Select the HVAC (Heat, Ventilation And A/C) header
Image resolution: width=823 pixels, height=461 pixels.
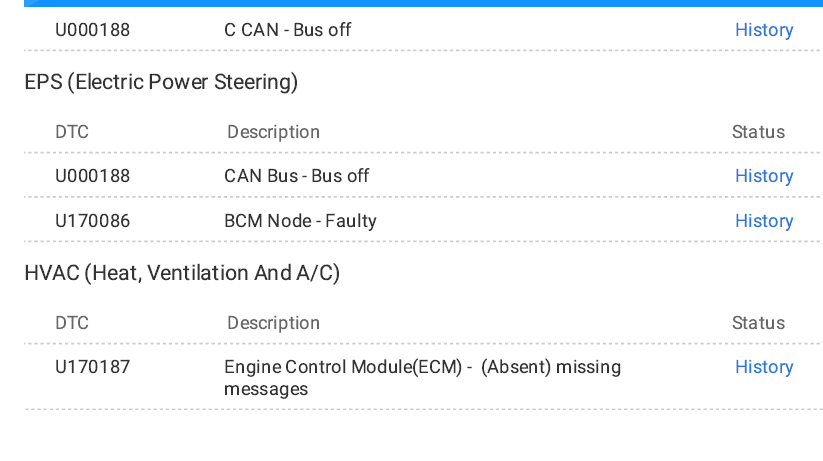pos(182,273)
